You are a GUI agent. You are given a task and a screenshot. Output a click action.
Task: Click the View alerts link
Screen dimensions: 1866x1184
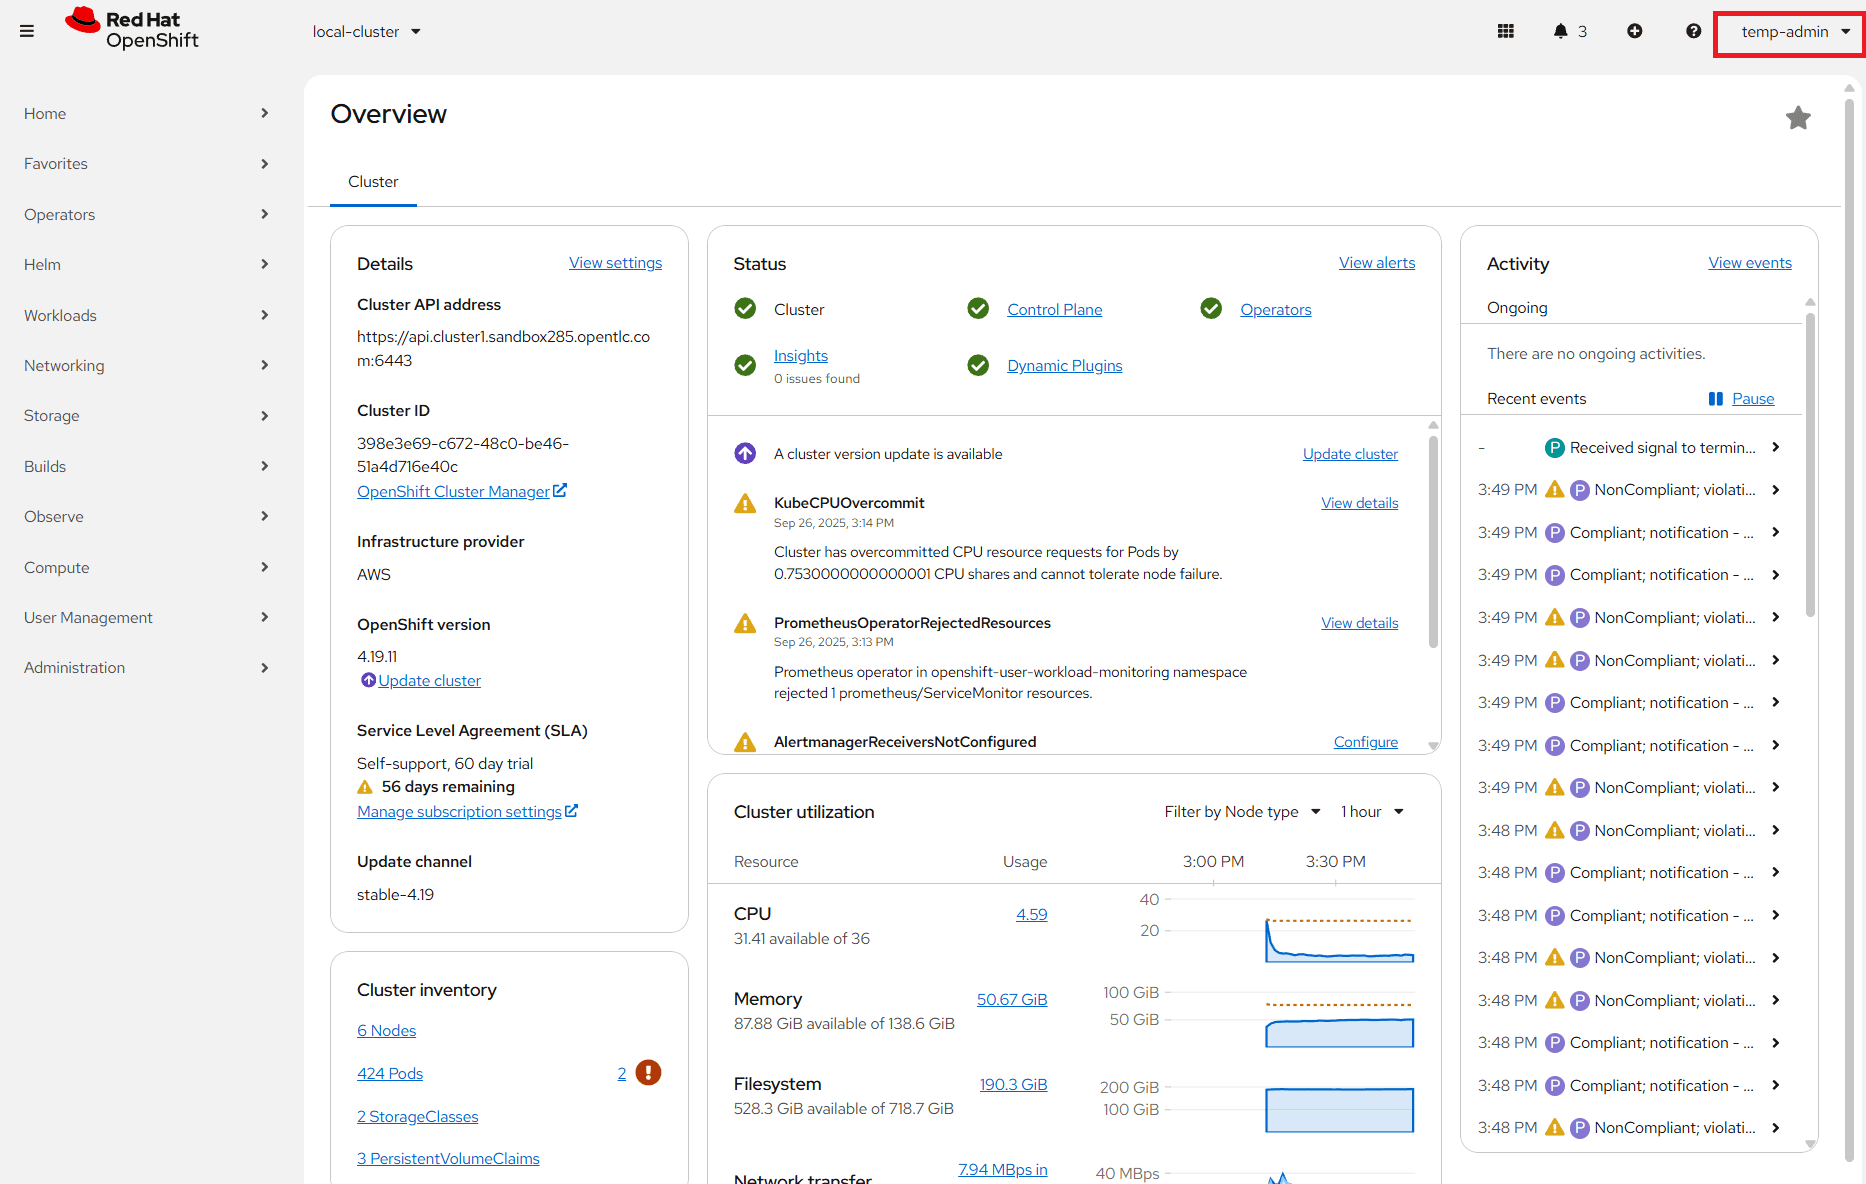click(x=1377, y=263)
